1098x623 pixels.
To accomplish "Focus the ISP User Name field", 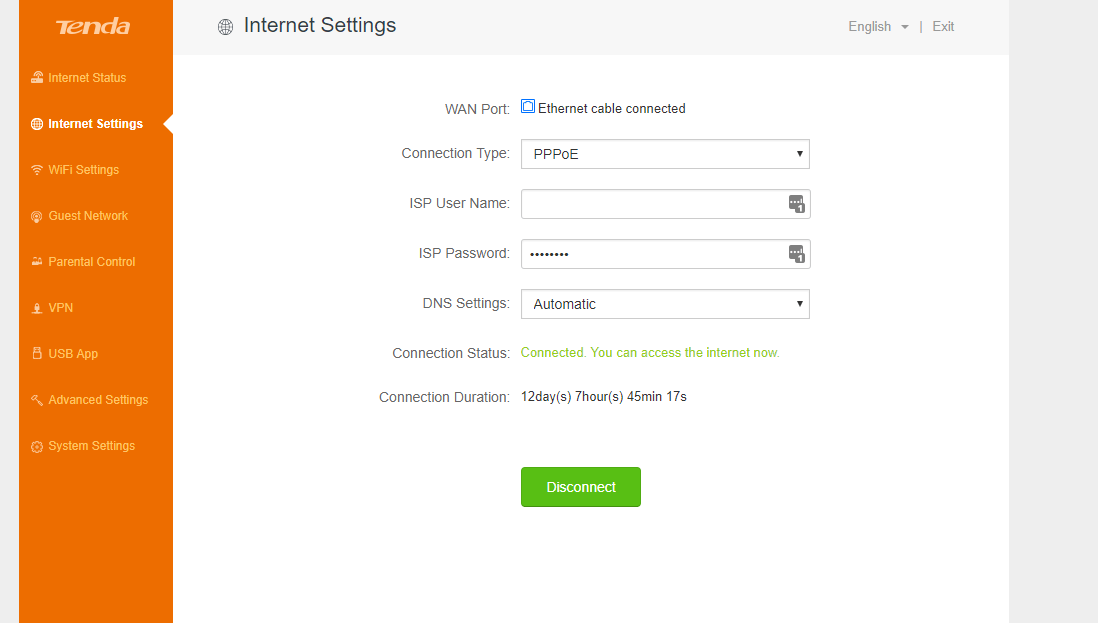I will pyautogui.click(x=652, y=204).
